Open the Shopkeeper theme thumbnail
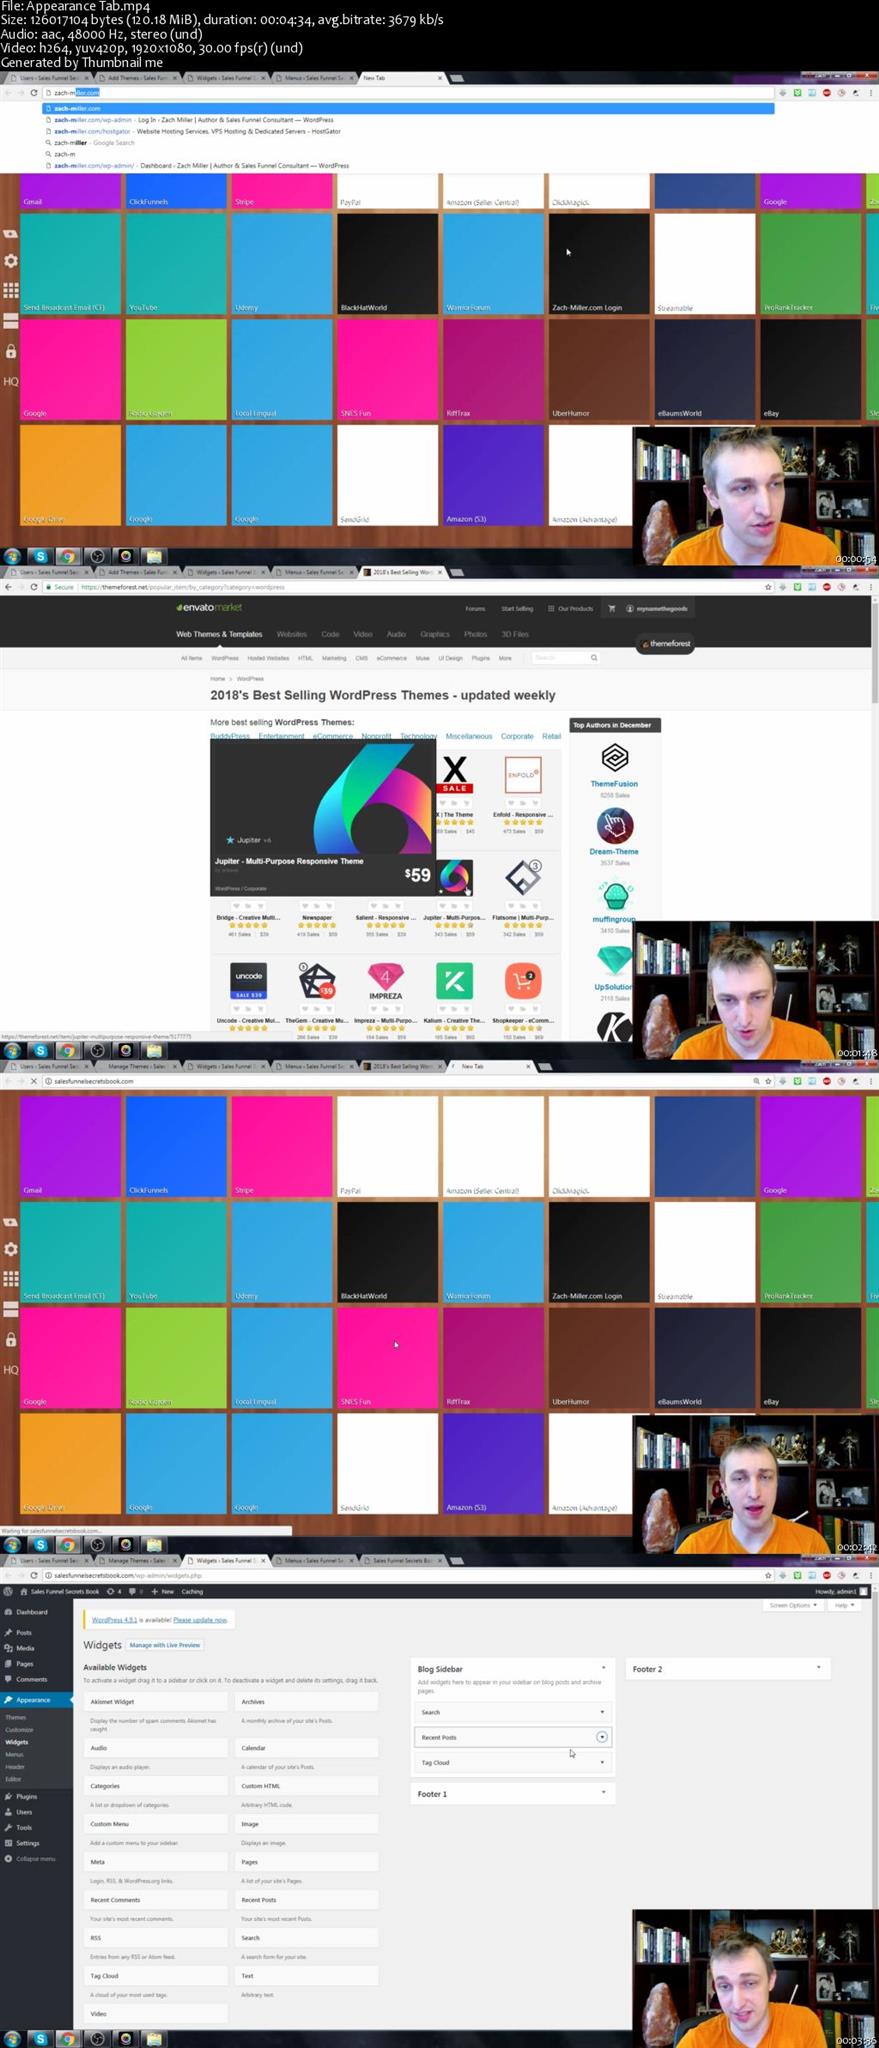The height and width of the screenshot is (2048, 879). click(x=523, y=981)
